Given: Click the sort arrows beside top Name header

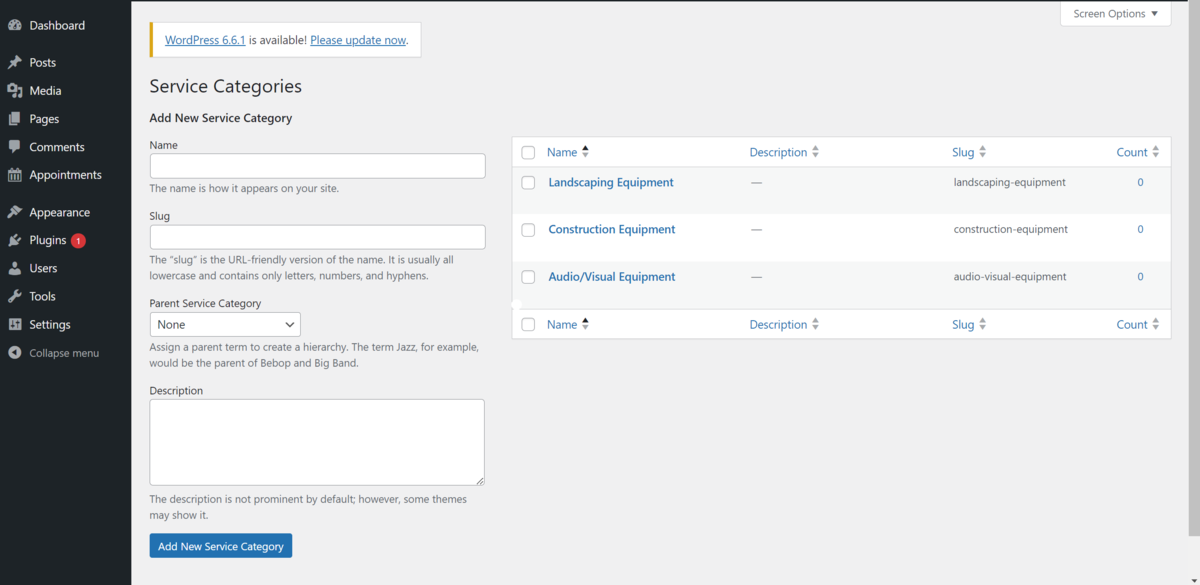Looking at the screenshot, I should [x=585, y=152].
